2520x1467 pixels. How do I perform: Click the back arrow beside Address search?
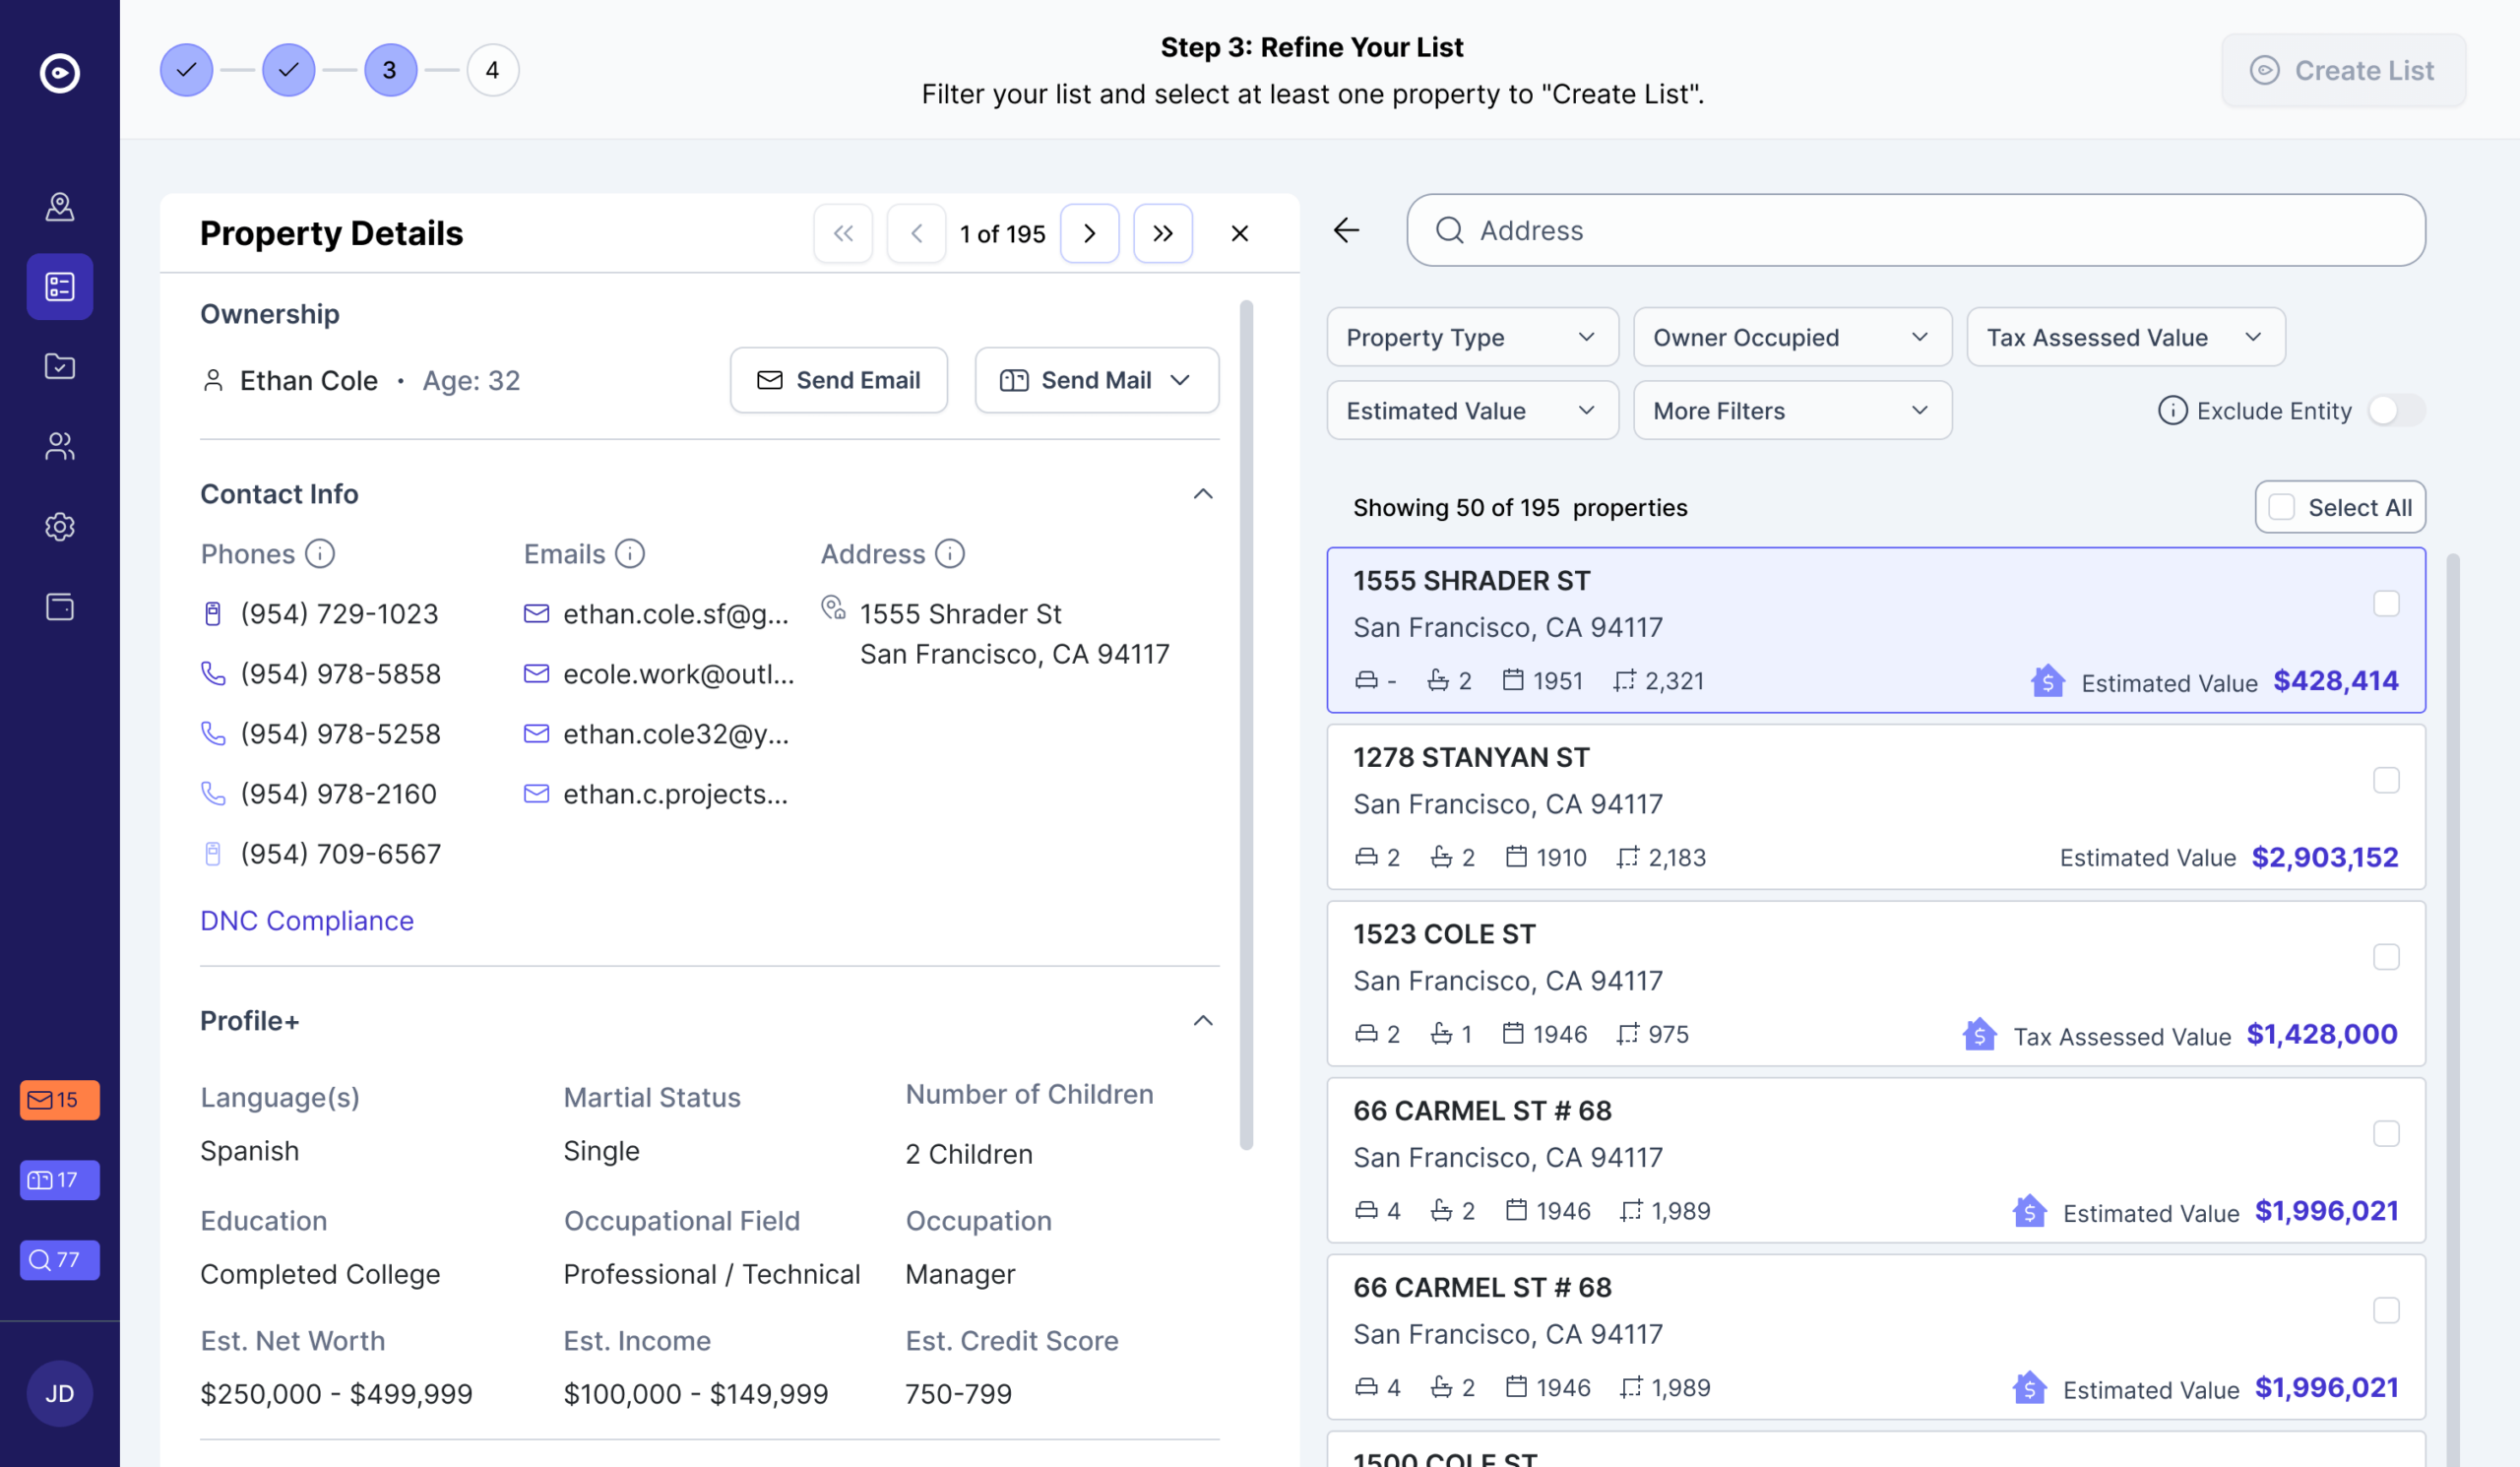1346,230
